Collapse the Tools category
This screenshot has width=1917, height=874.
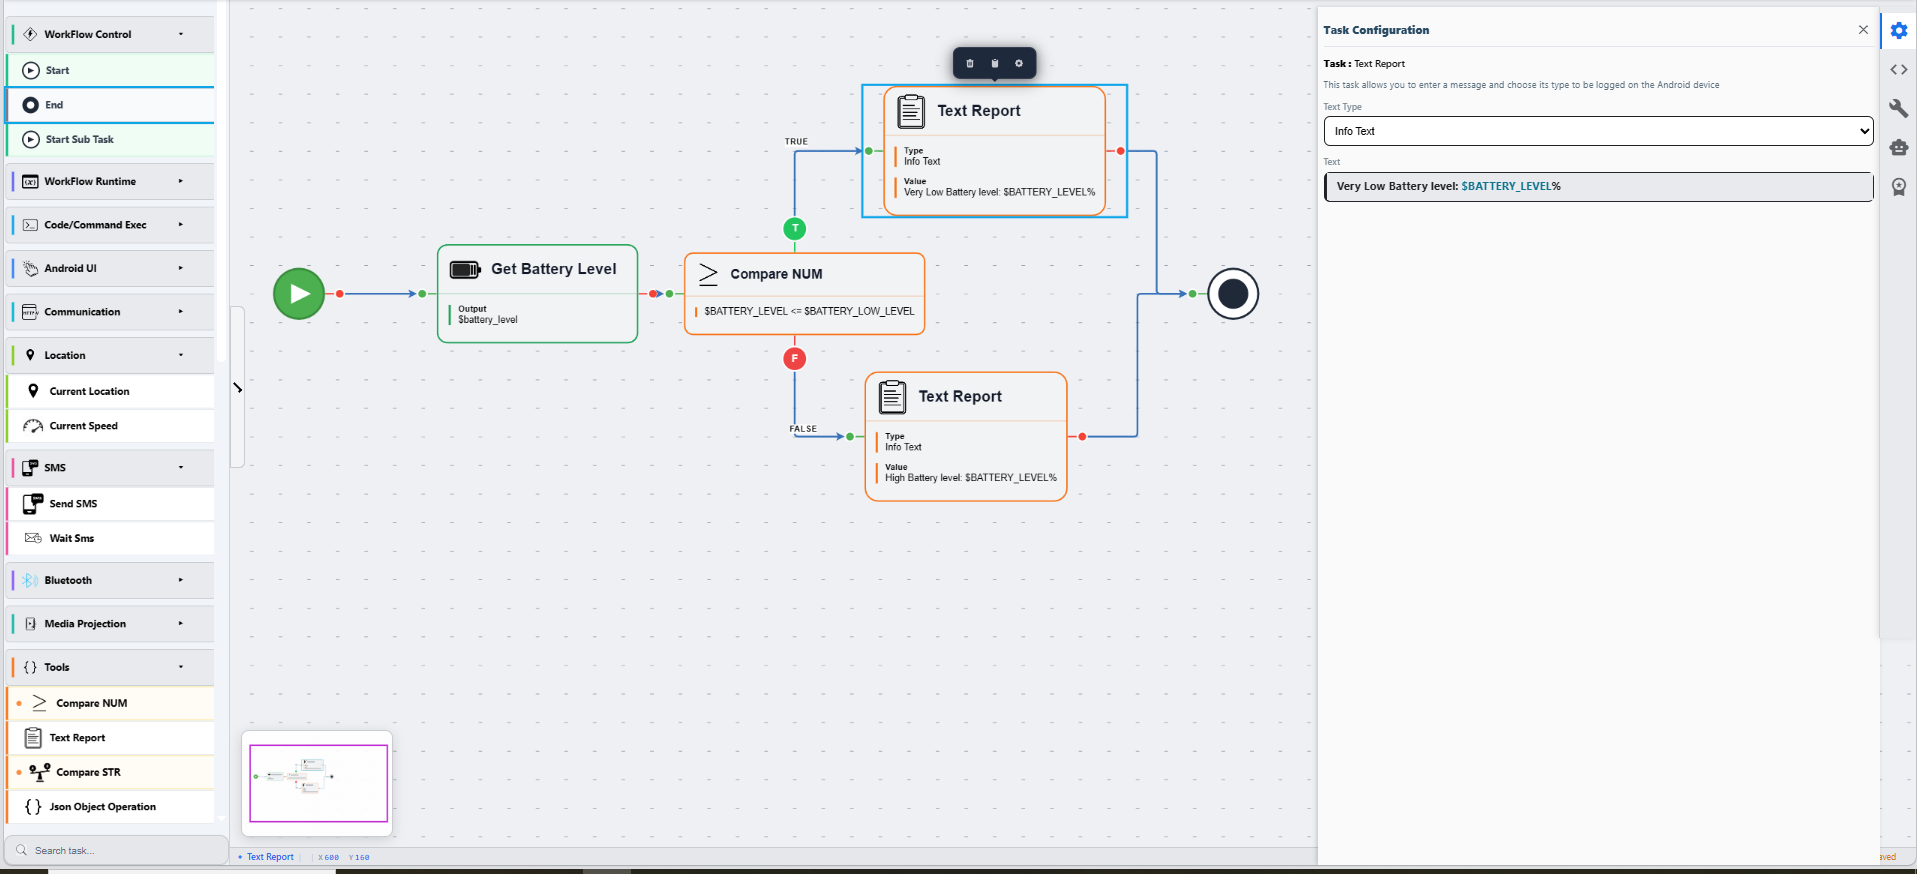click(110, 667)
